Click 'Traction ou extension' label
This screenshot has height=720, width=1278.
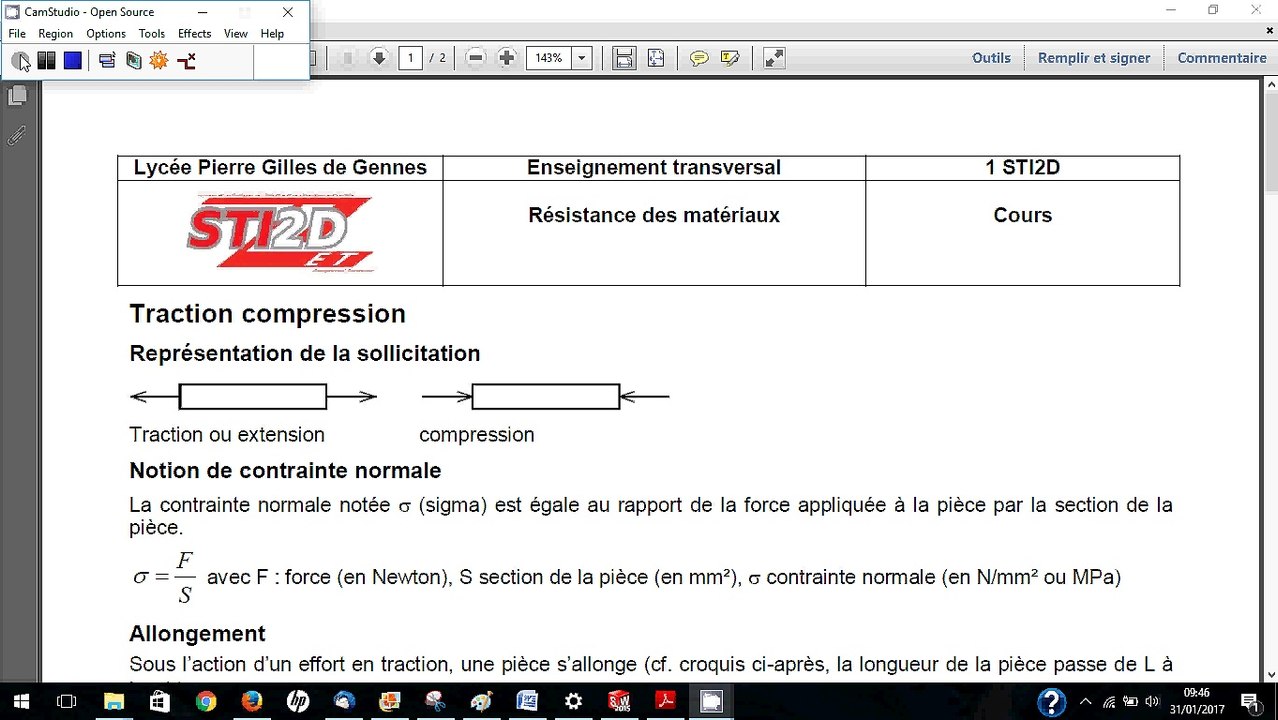pyautogui.click(x=227, y=435)
